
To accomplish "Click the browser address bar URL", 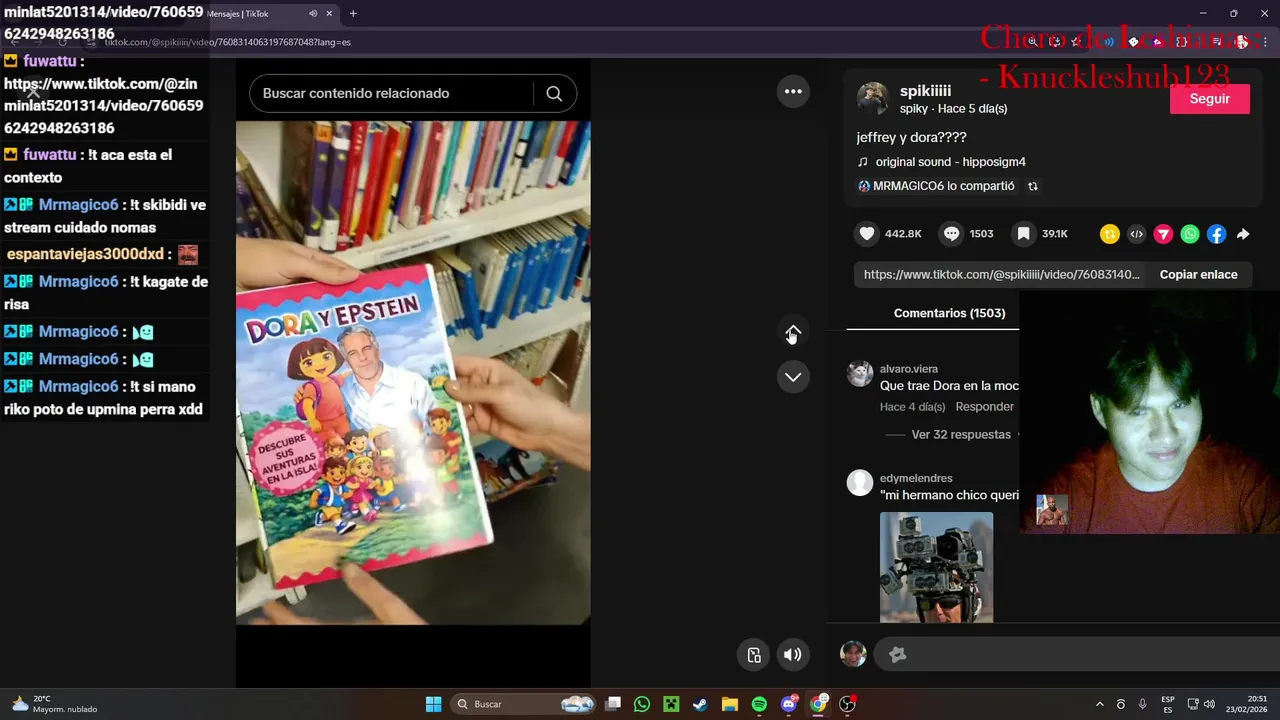I will [x=227, y=42].
